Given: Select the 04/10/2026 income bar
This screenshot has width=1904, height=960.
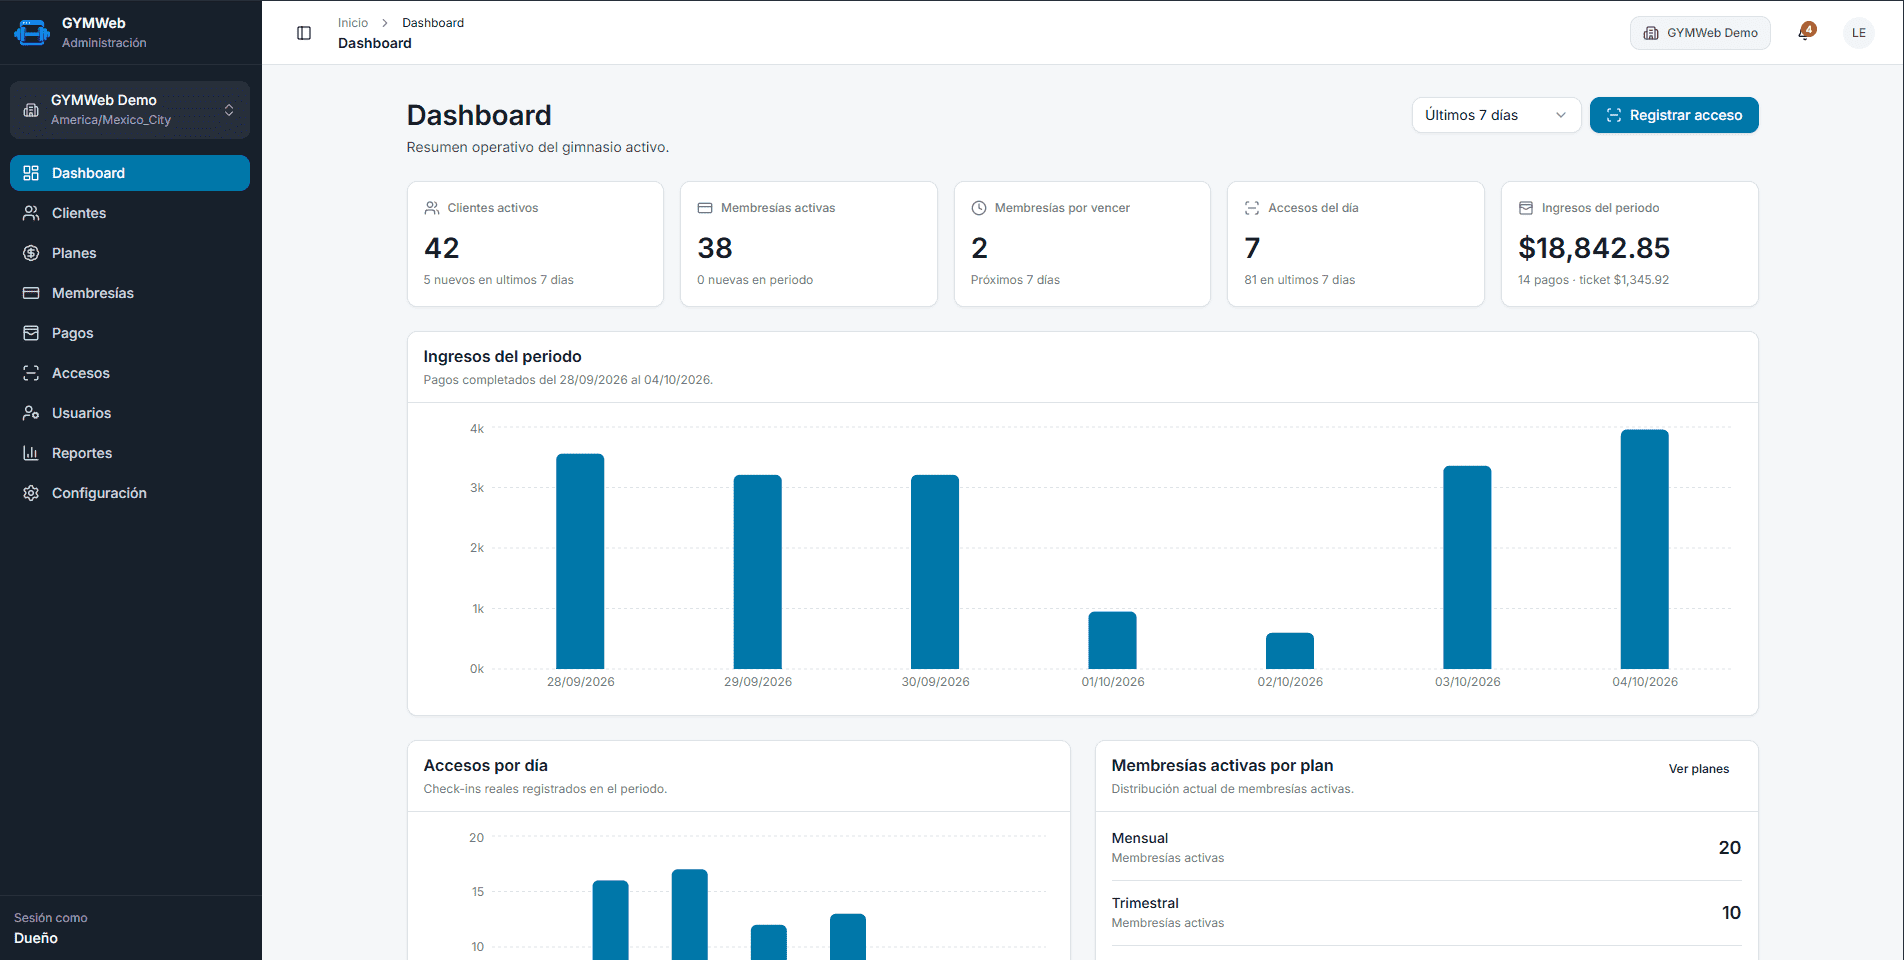Looking at the screenshot, I should (1645, 549).
